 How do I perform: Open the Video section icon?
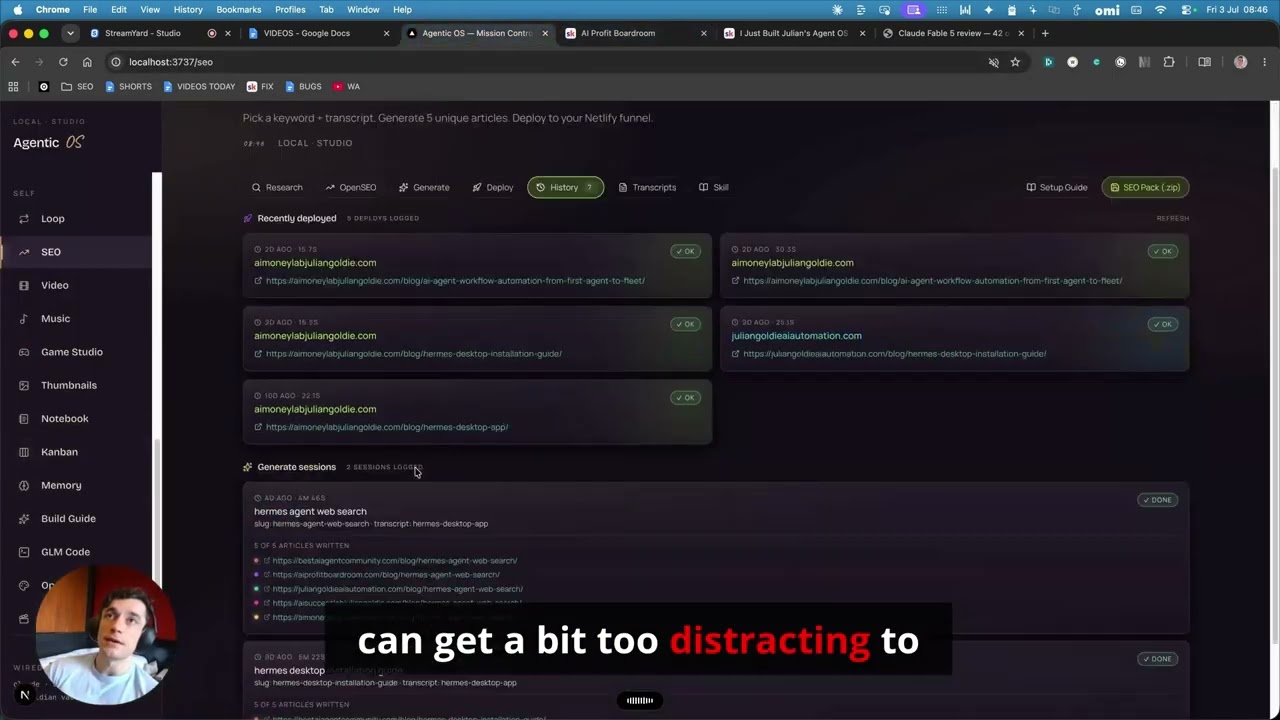24,285
